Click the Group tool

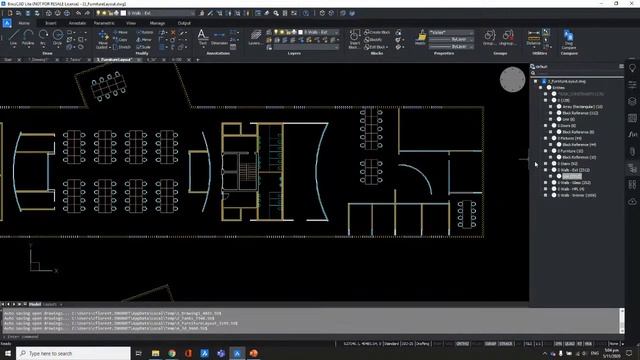489,37
